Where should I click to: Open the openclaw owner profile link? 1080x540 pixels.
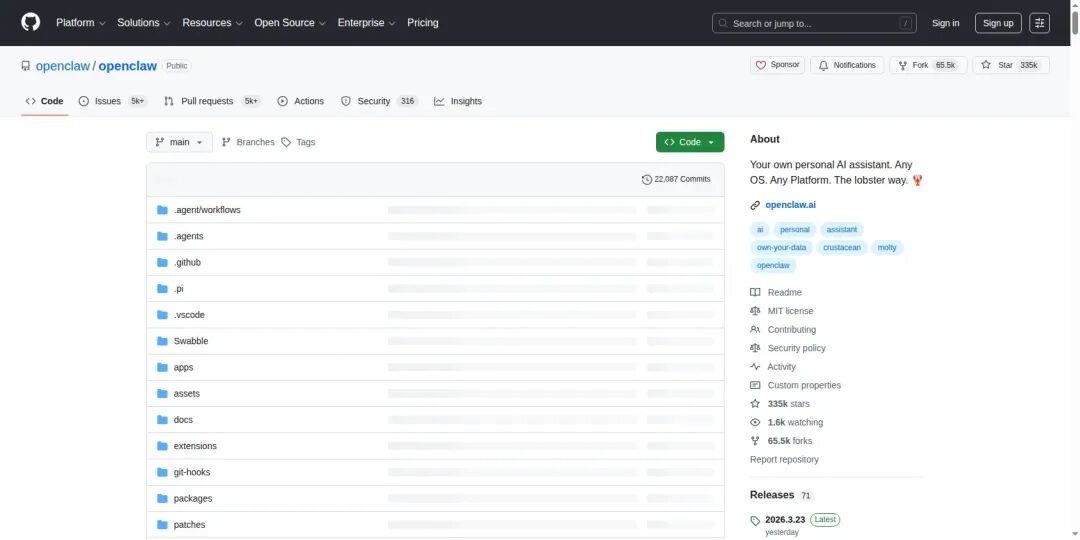(63, 66)
